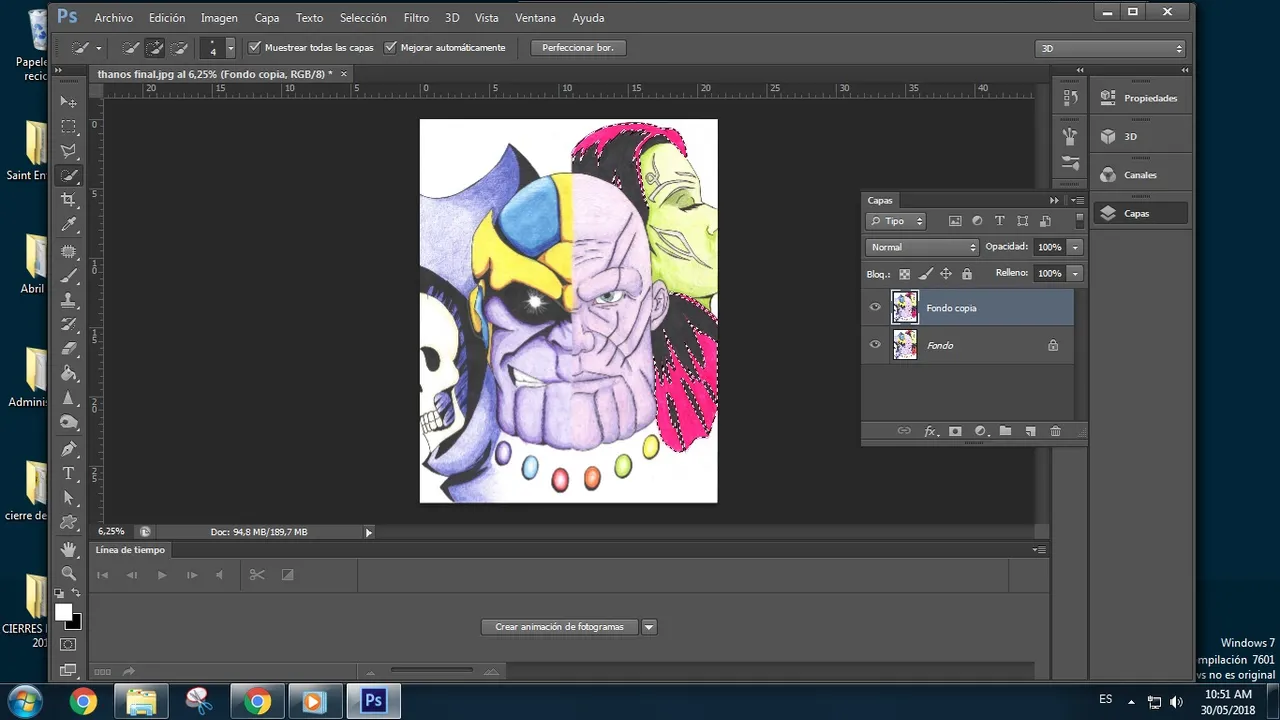
Task: Select the Pen tool
Action: coord(68,448)
